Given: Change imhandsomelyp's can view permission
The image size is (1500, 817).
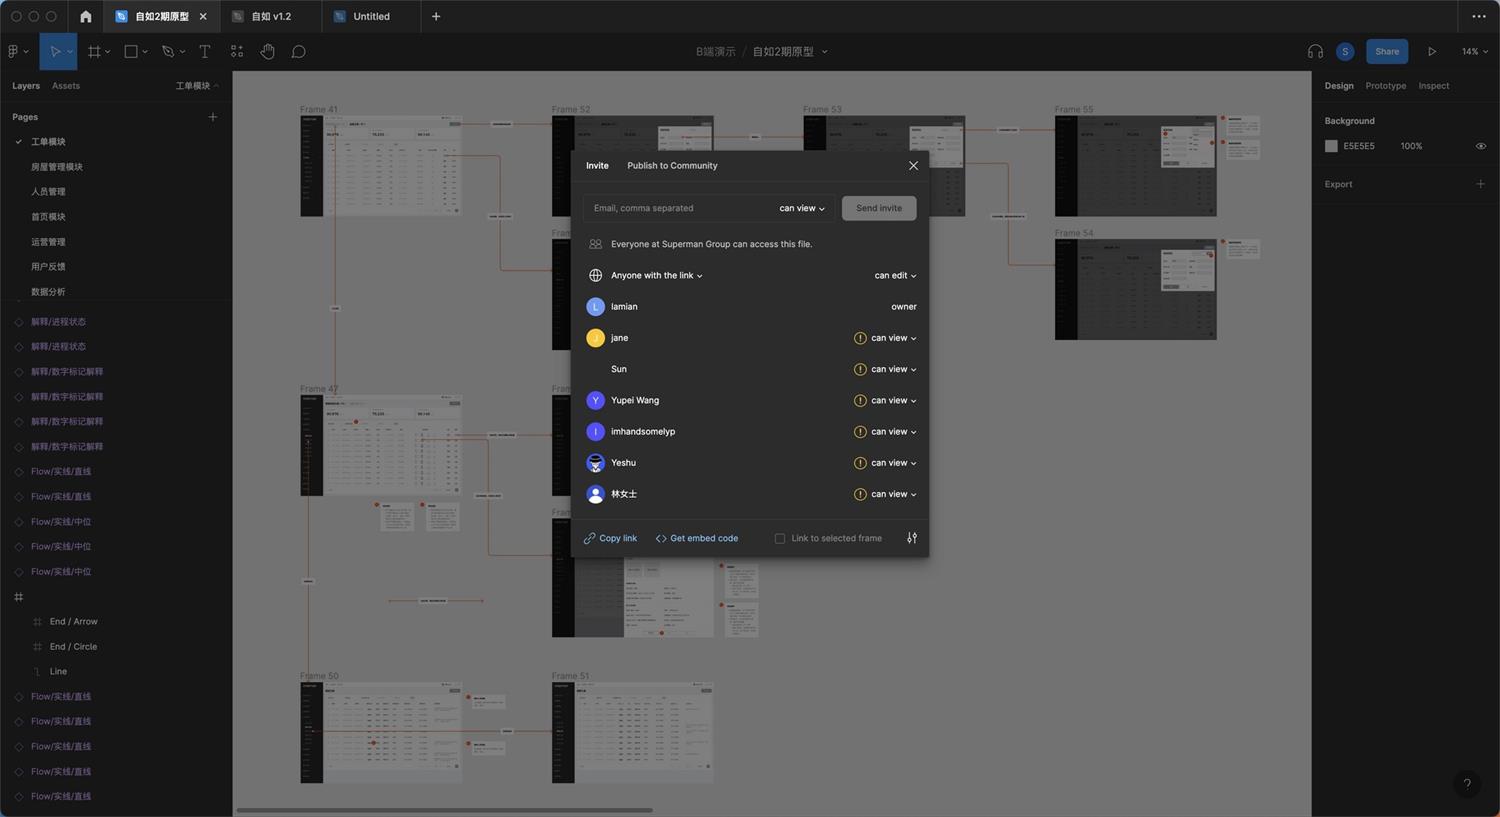Looking at the screenshot, I should pos(893,432).
